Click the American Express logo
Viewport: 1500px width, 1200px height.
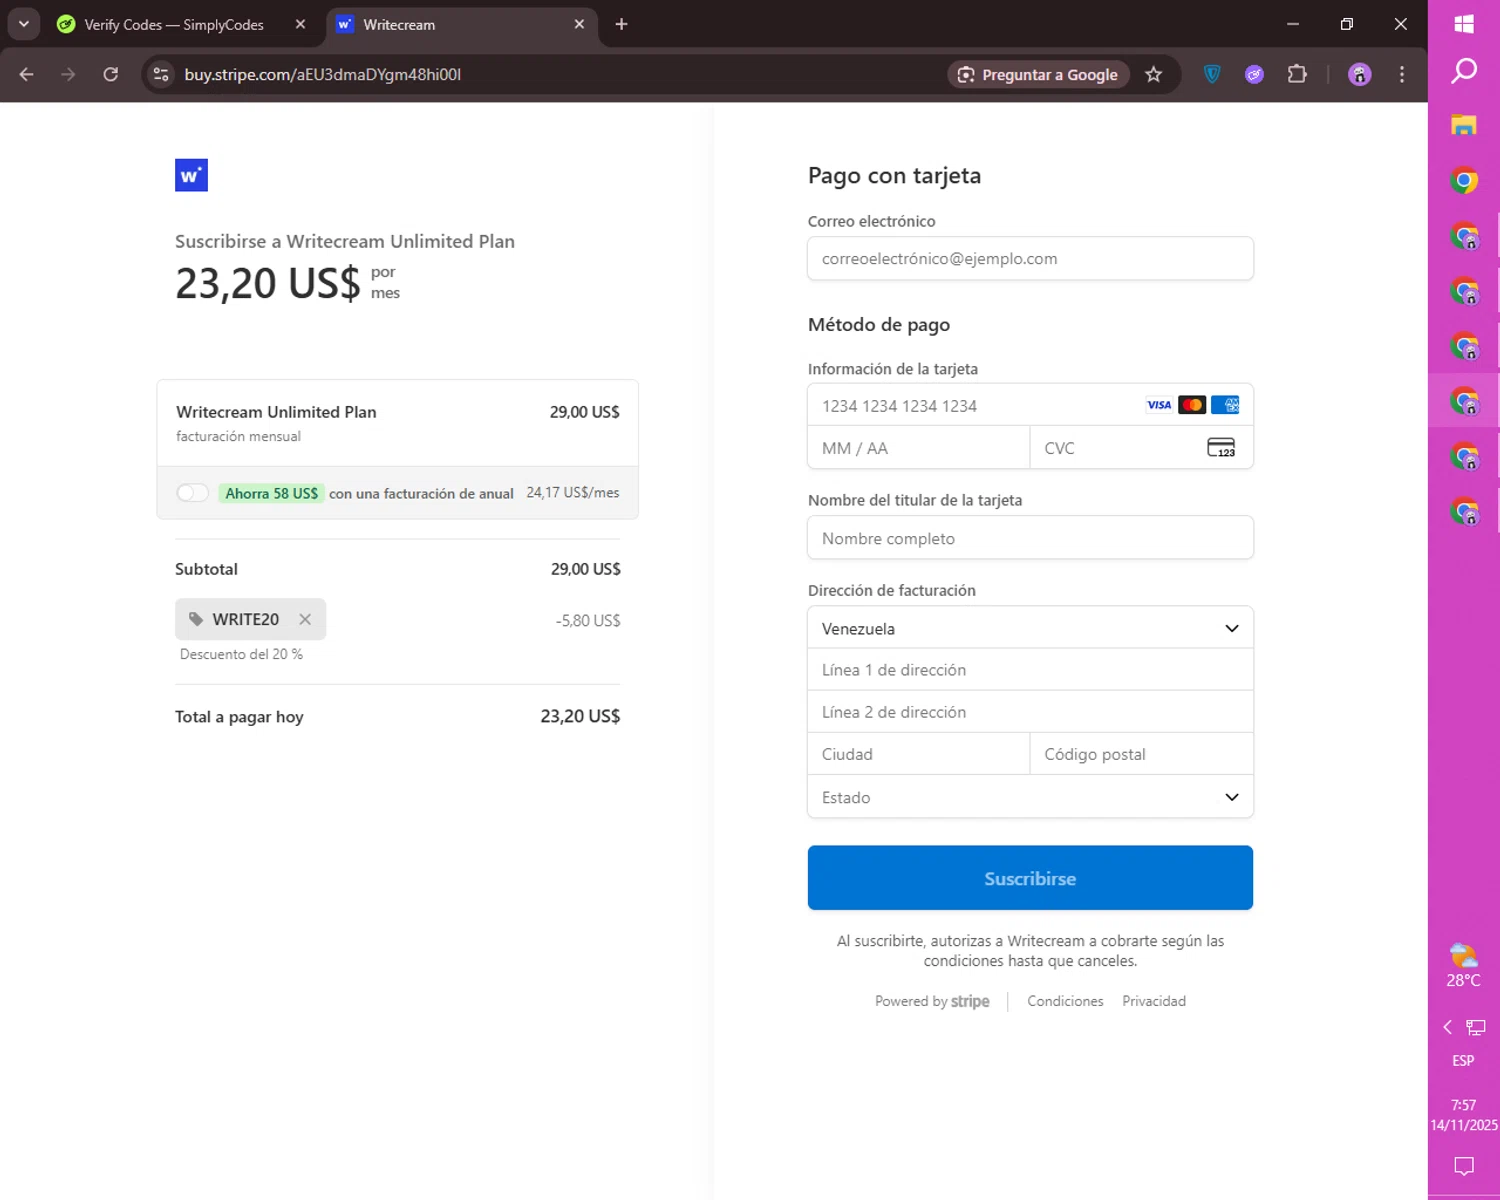[x=1225, y=405]
